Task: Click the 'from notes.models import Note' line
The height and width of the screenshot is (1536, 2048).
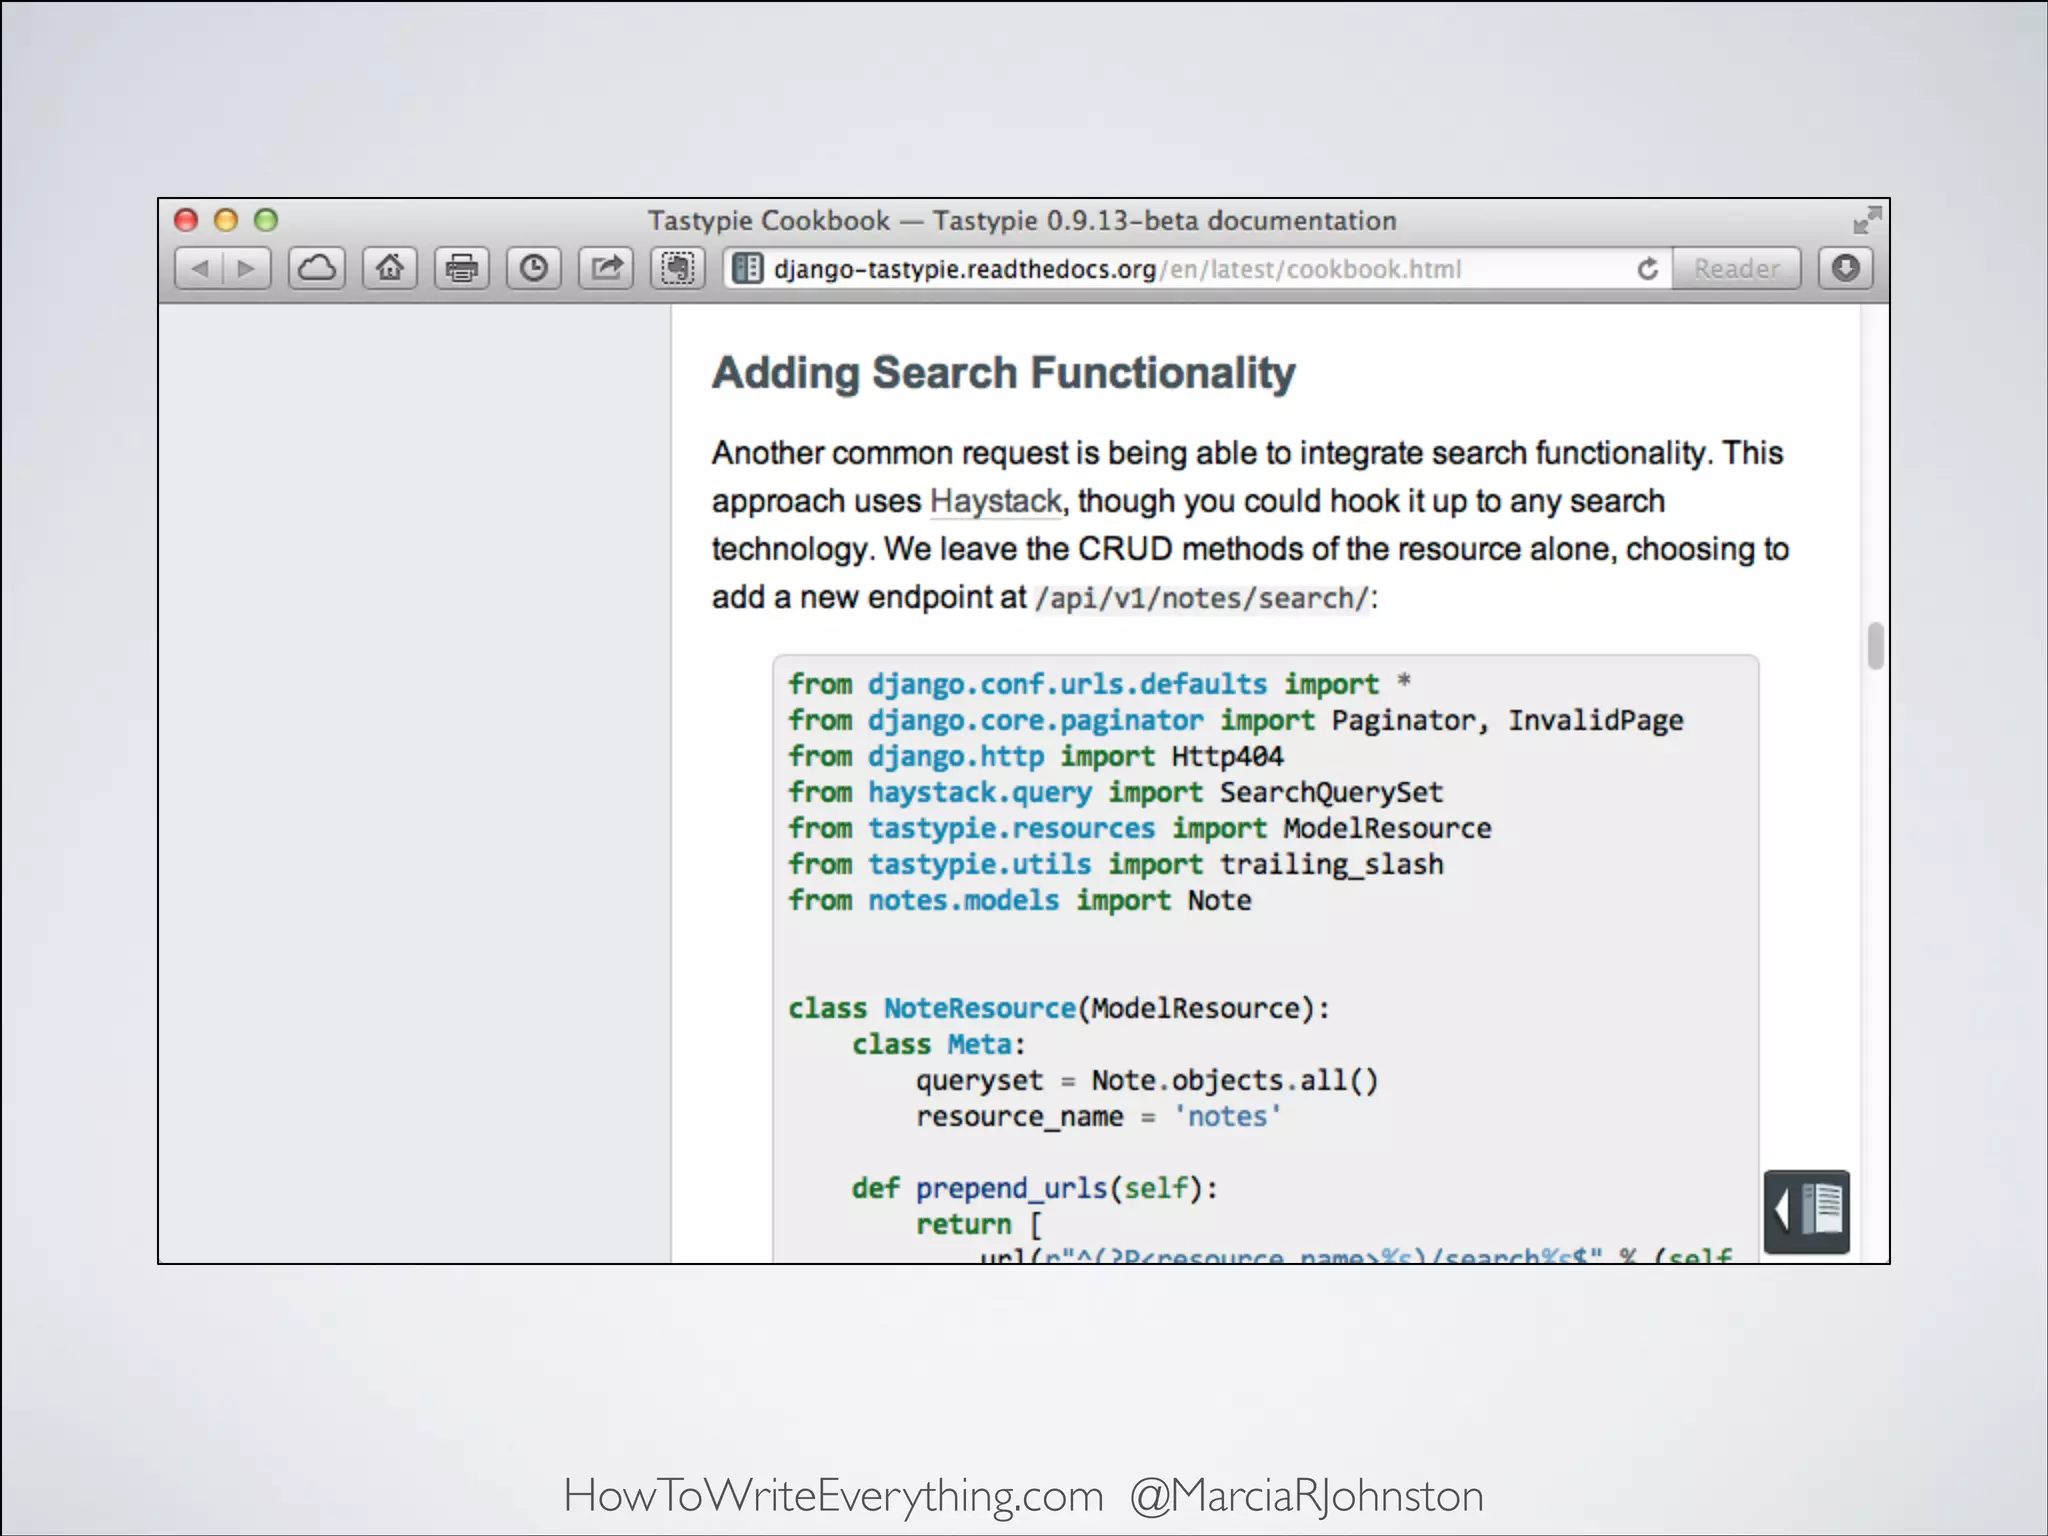Action: pyautogui.click(x=1020, y=900)
